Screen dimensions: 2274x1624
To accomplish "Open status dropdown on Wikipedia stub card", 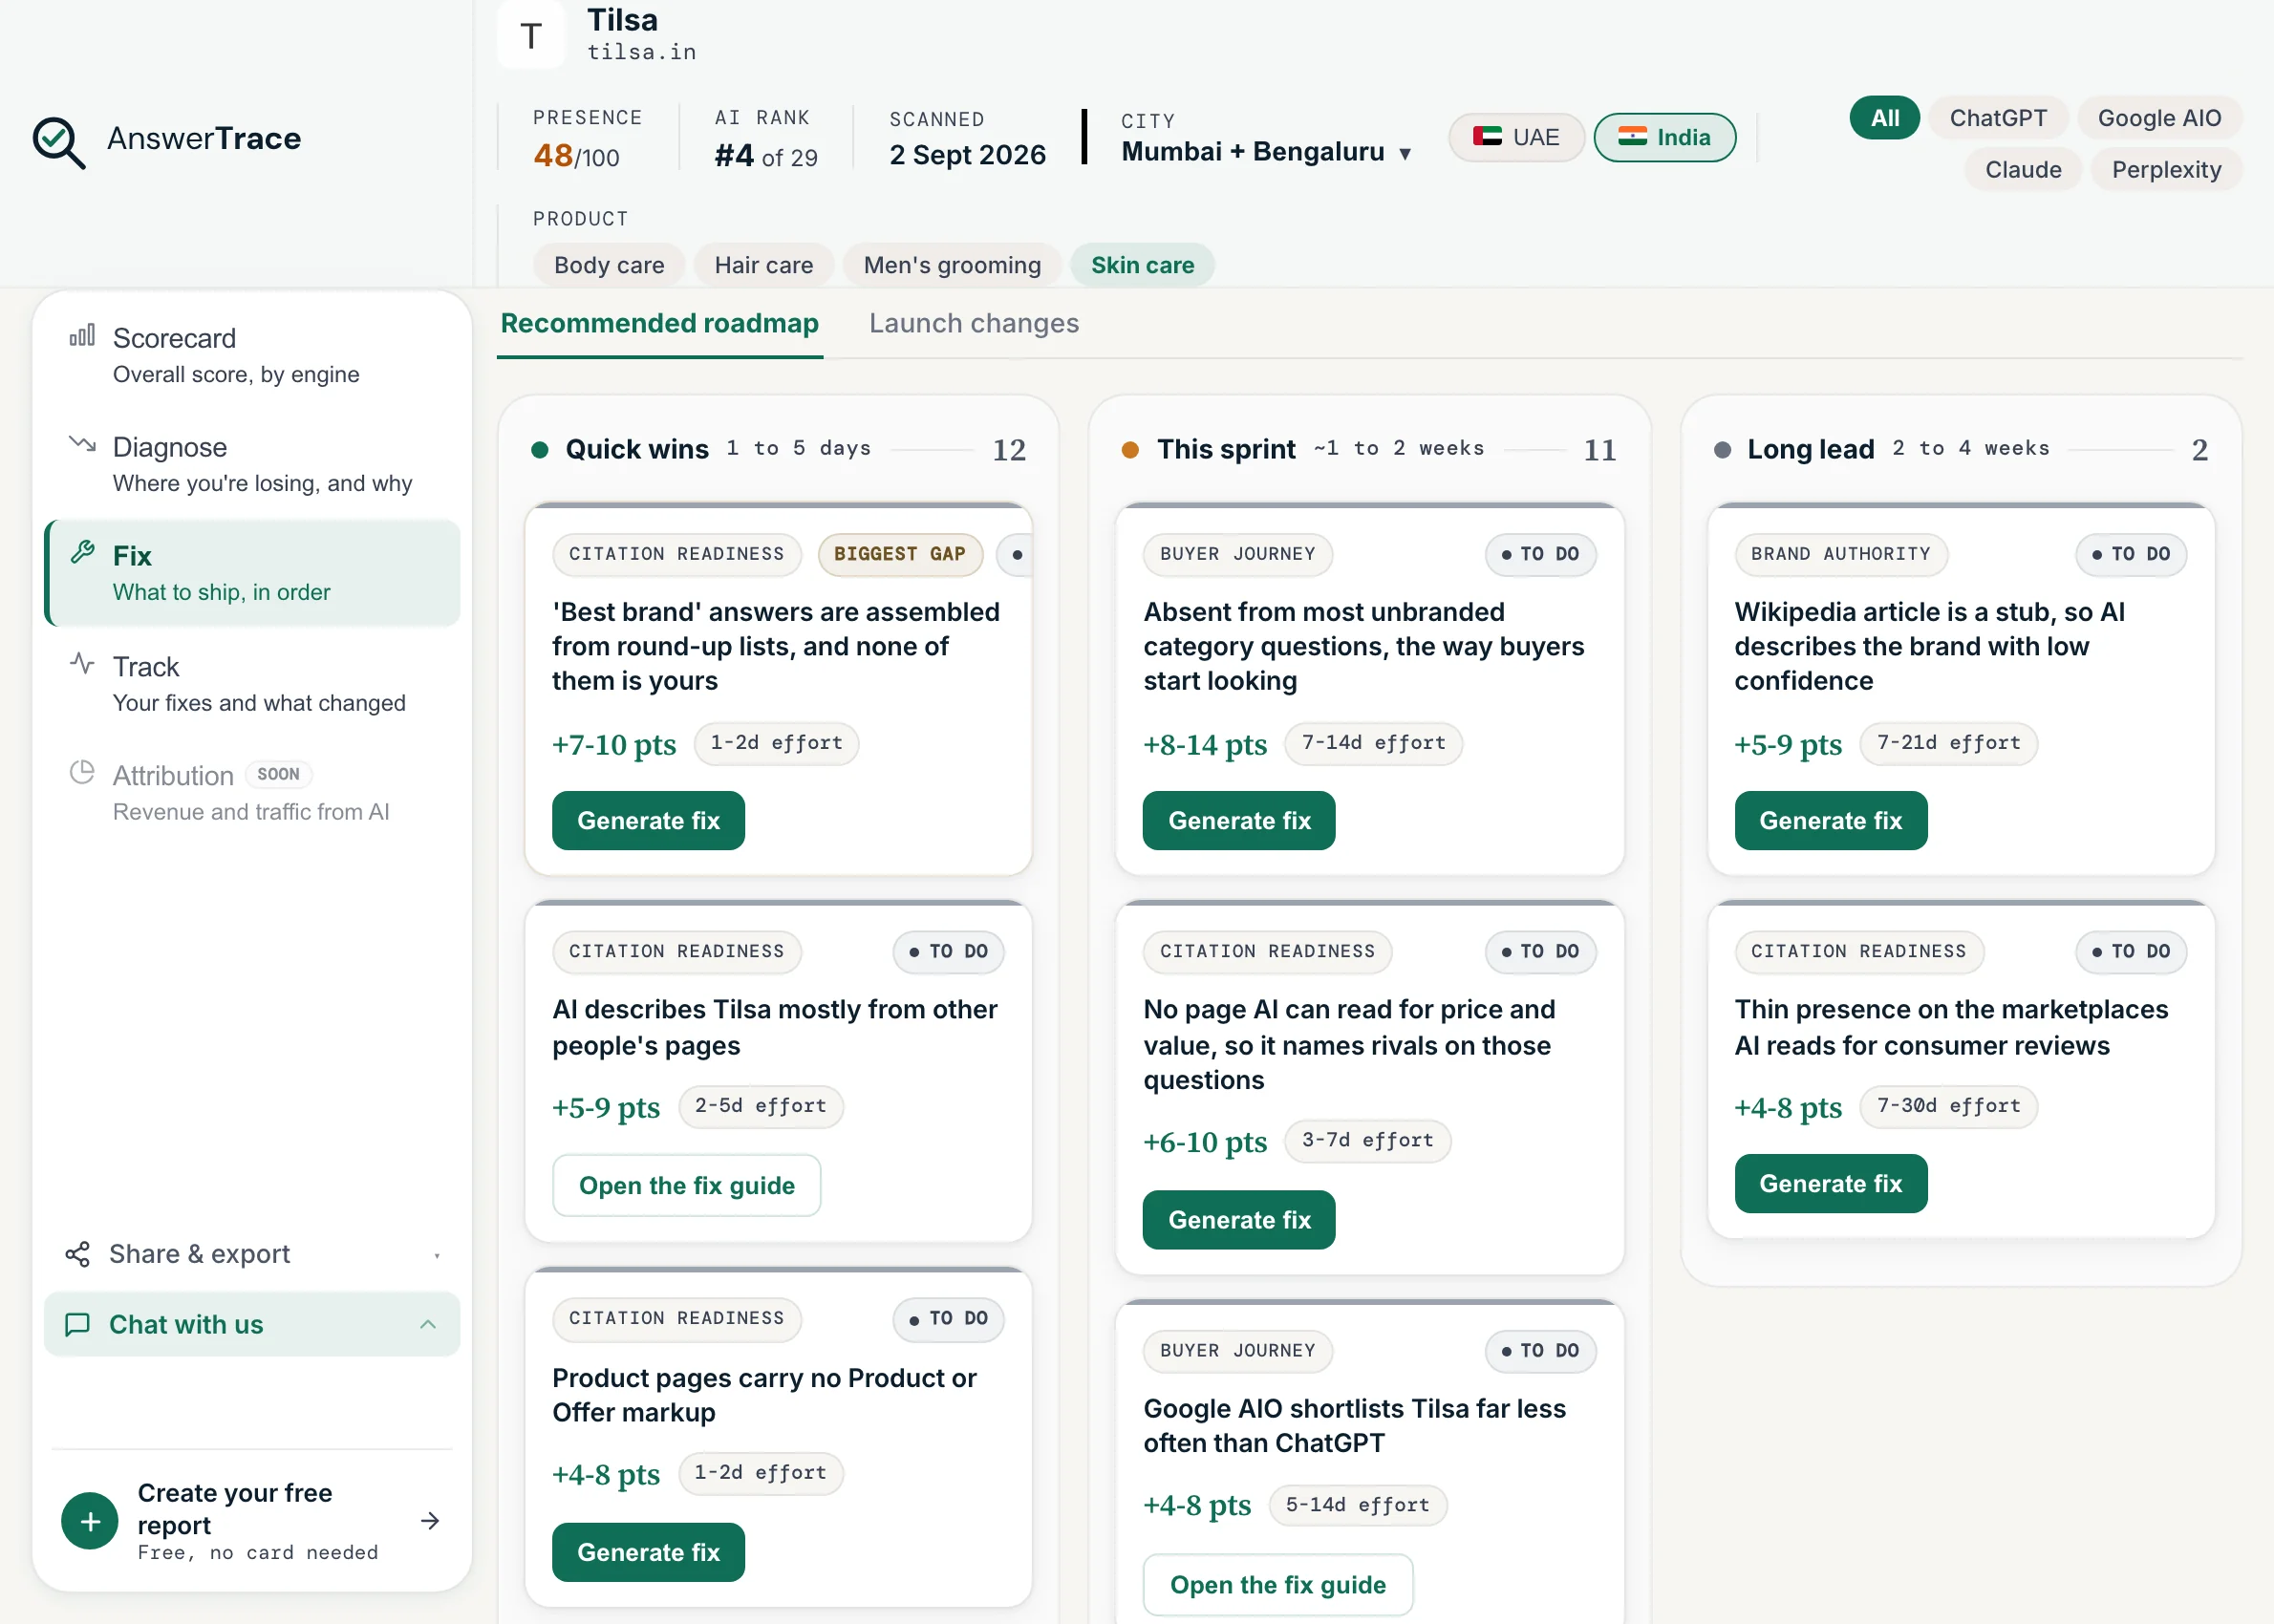I will (x=2131, y=554).
